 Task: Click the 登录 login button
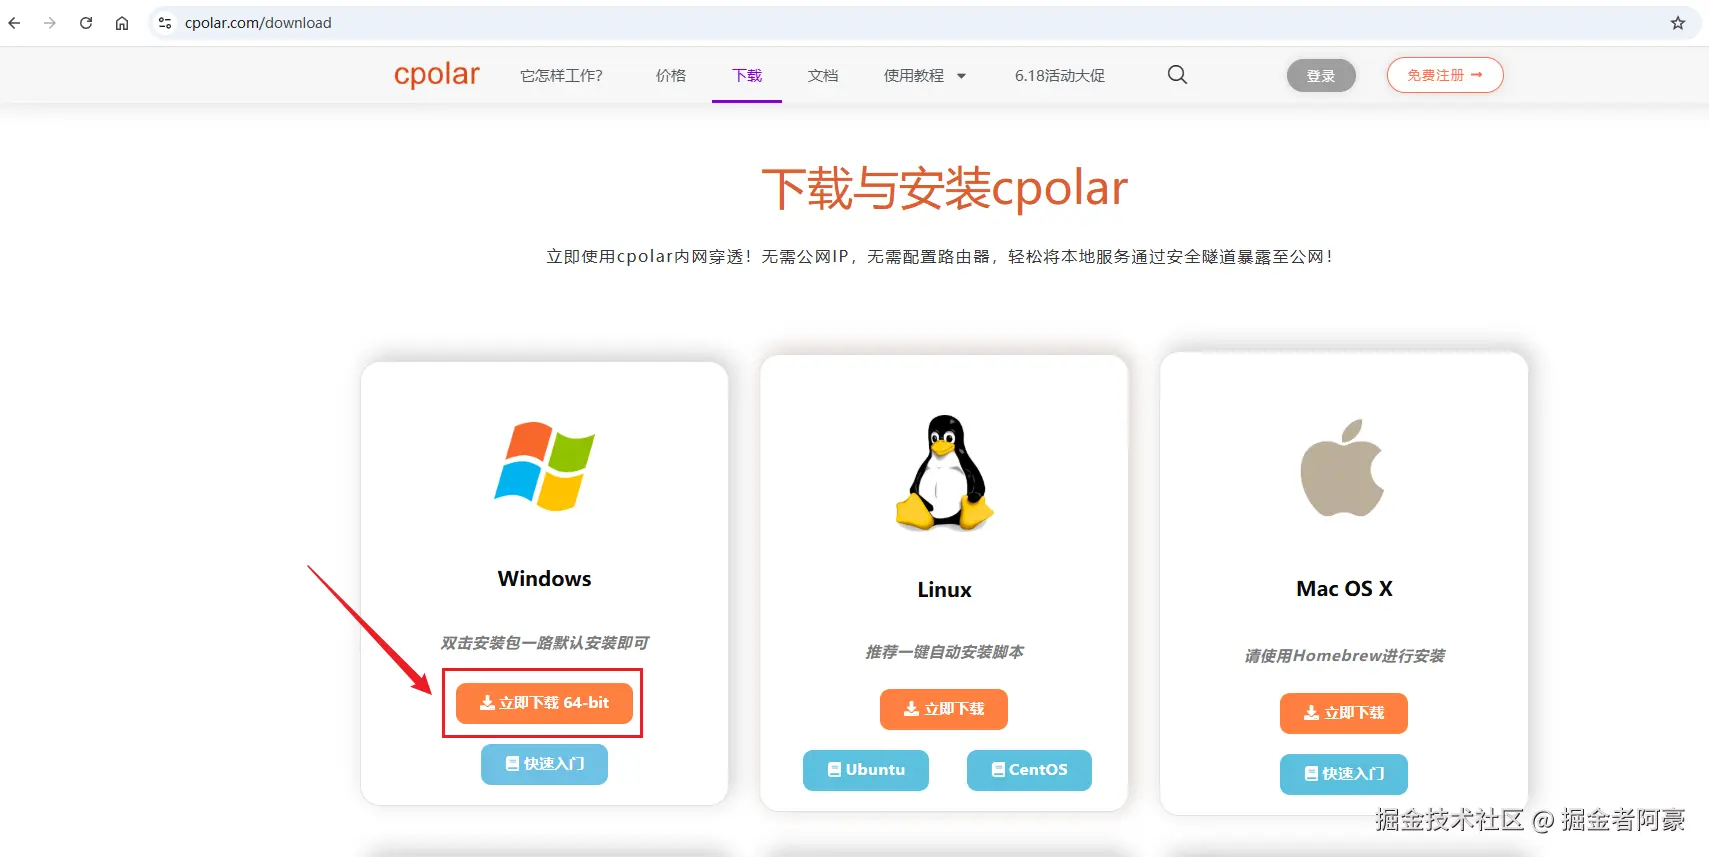(1321, 76)
